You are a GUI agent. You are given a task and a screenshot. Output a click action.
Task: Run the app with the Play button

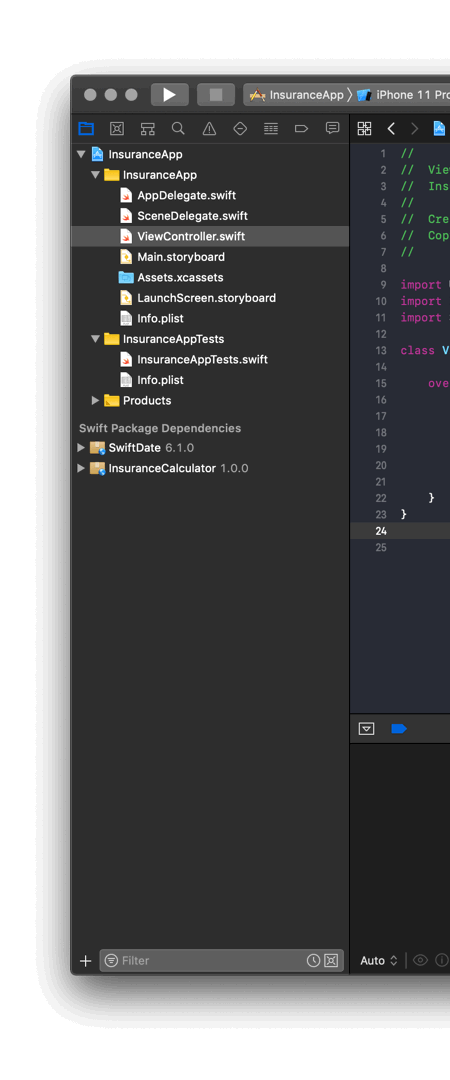pos(170,95)
